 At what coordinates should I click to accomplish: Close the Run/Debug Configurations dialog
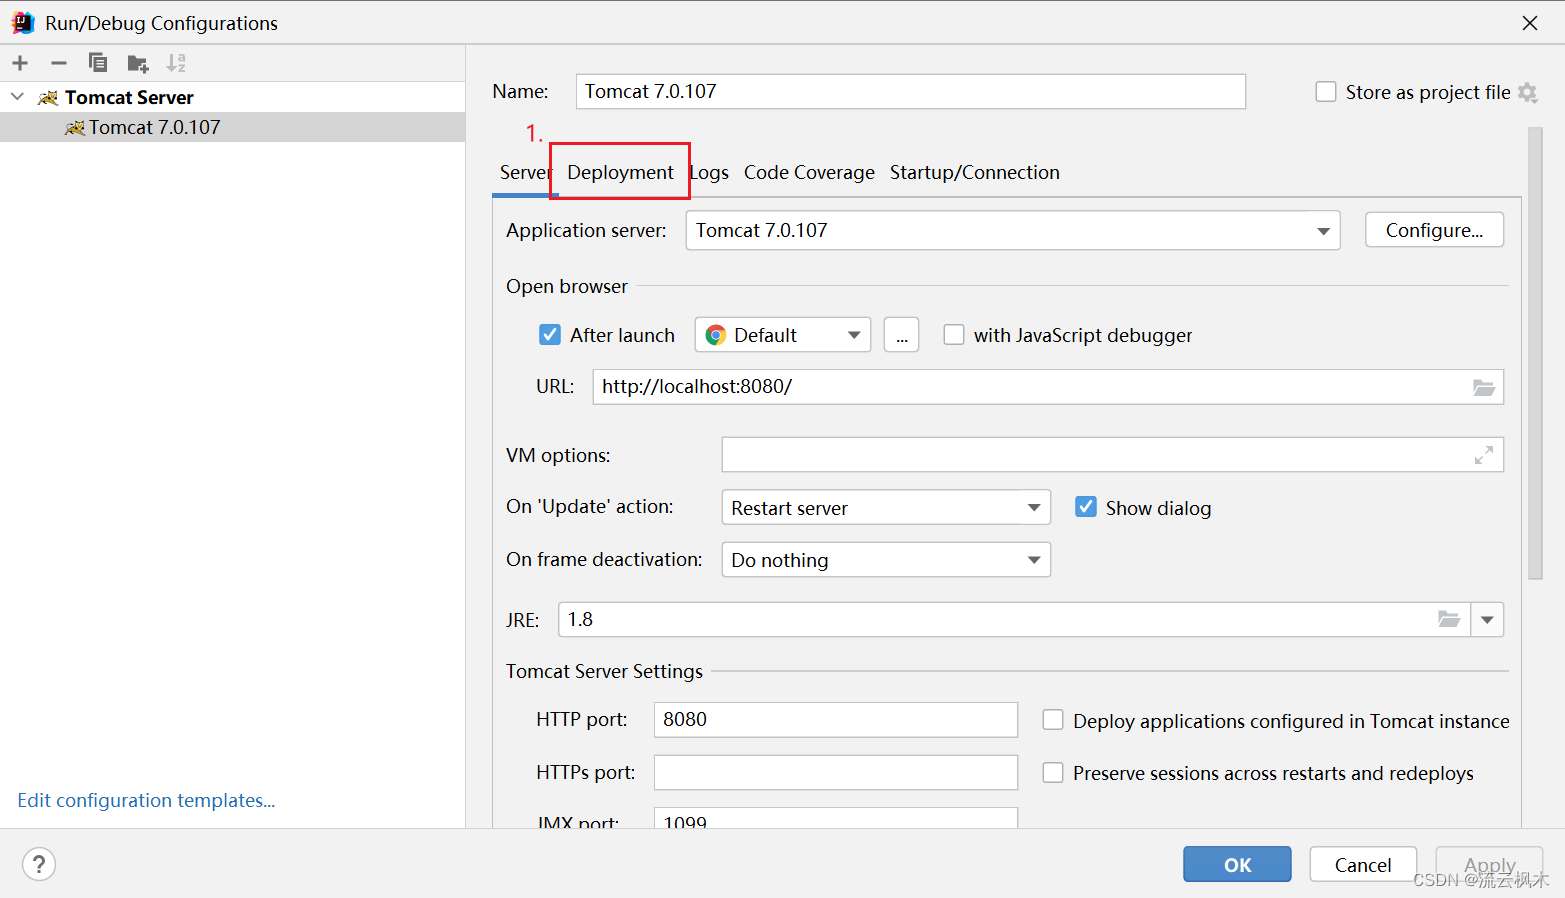pos(1530,23)
